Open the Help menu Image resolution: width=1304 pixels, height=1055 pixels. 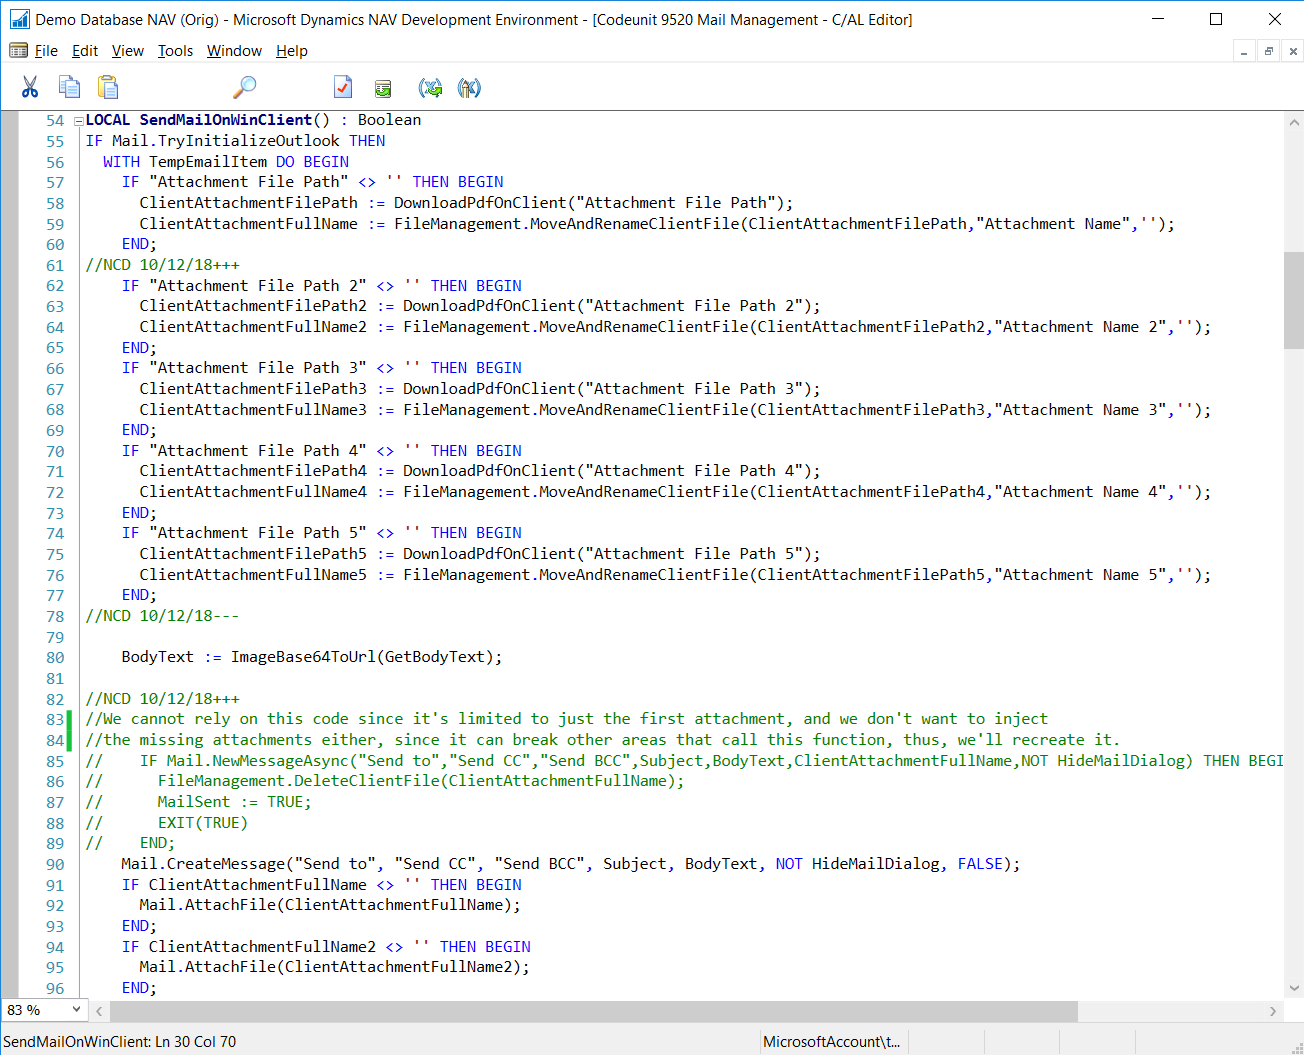tap(292, 51)
